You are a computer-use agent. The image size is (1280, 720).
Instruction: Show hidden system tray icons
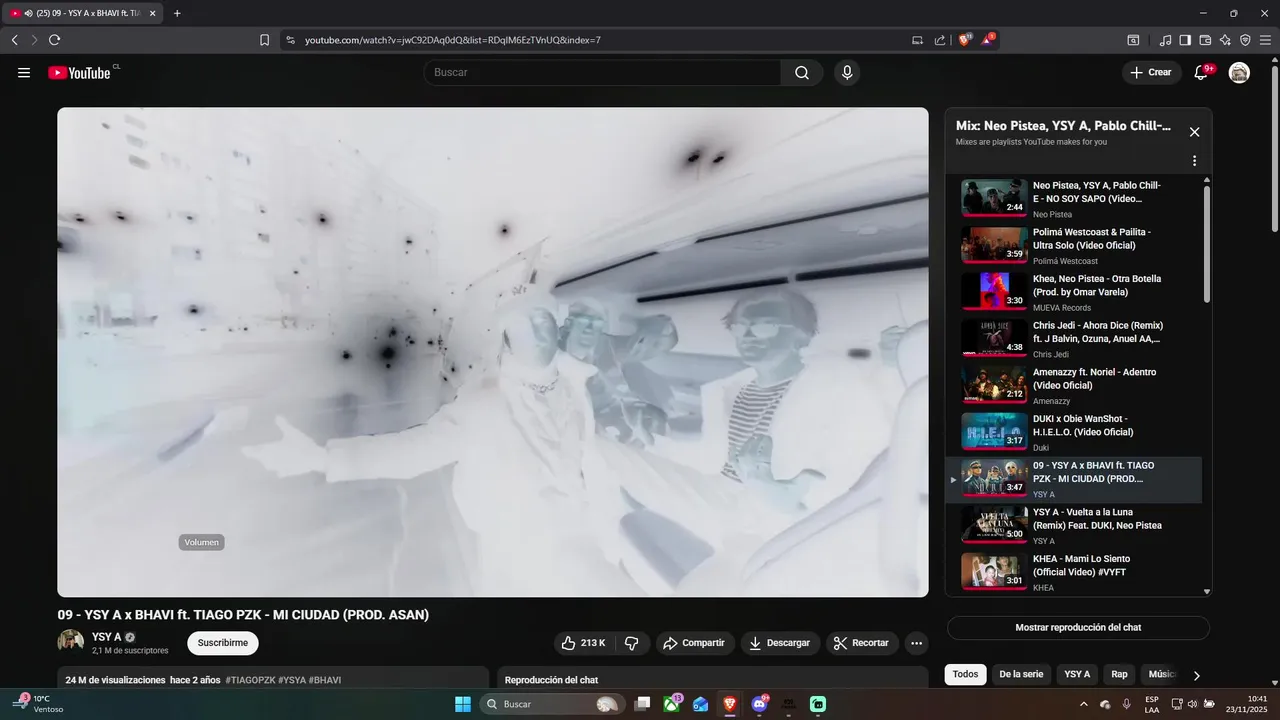(x=1084, y=704)
